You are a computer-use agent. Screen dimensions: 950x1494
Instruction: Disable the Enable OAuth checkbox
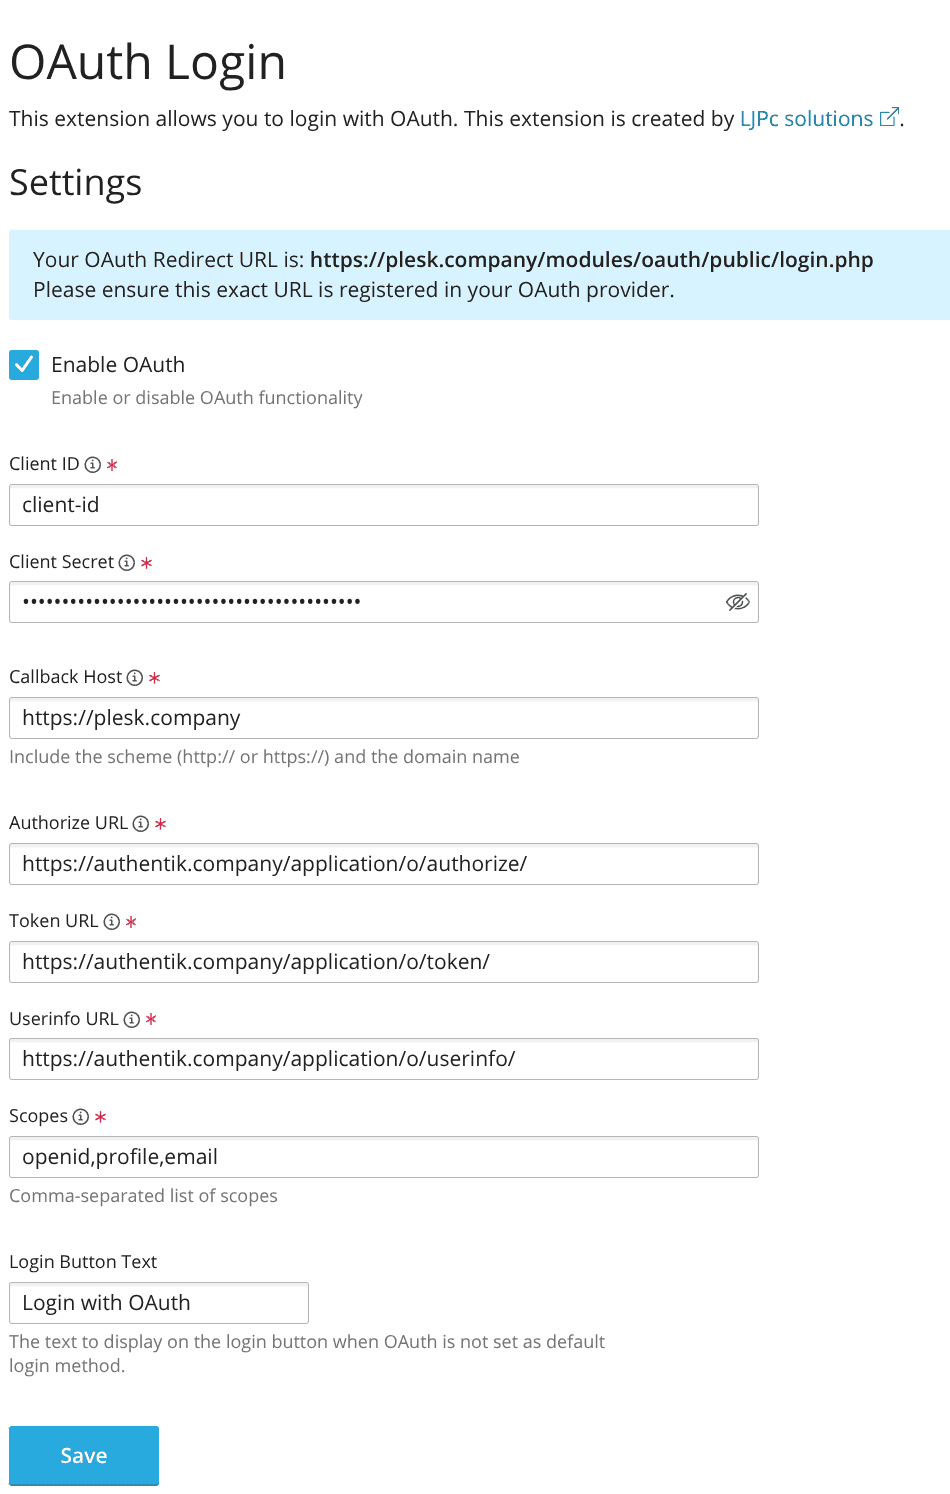(x=23, y=364)
